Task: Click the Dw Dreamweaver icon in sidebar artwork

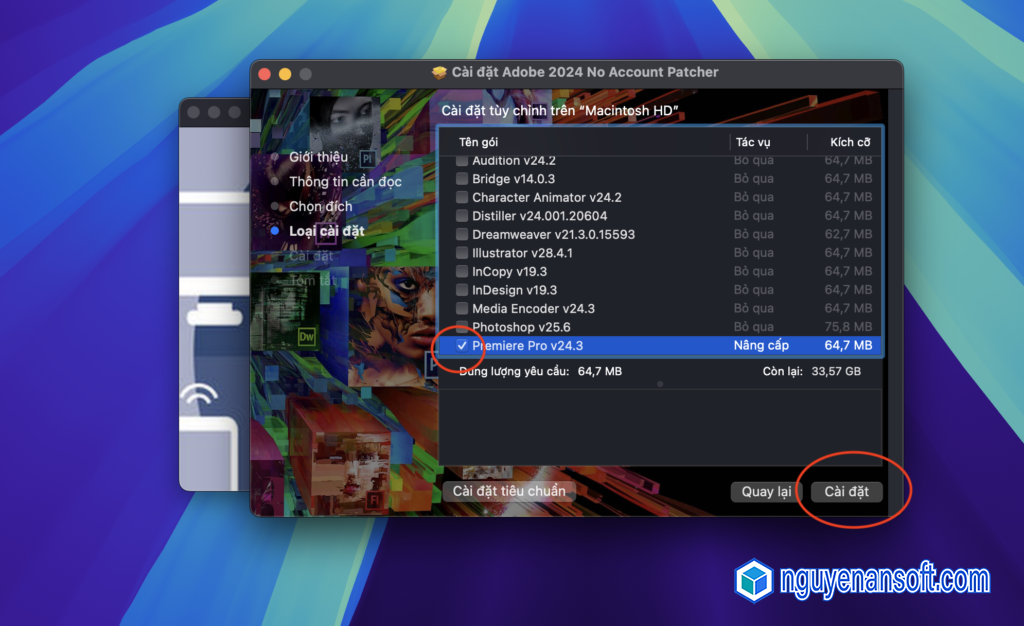Action: [307, 337]
